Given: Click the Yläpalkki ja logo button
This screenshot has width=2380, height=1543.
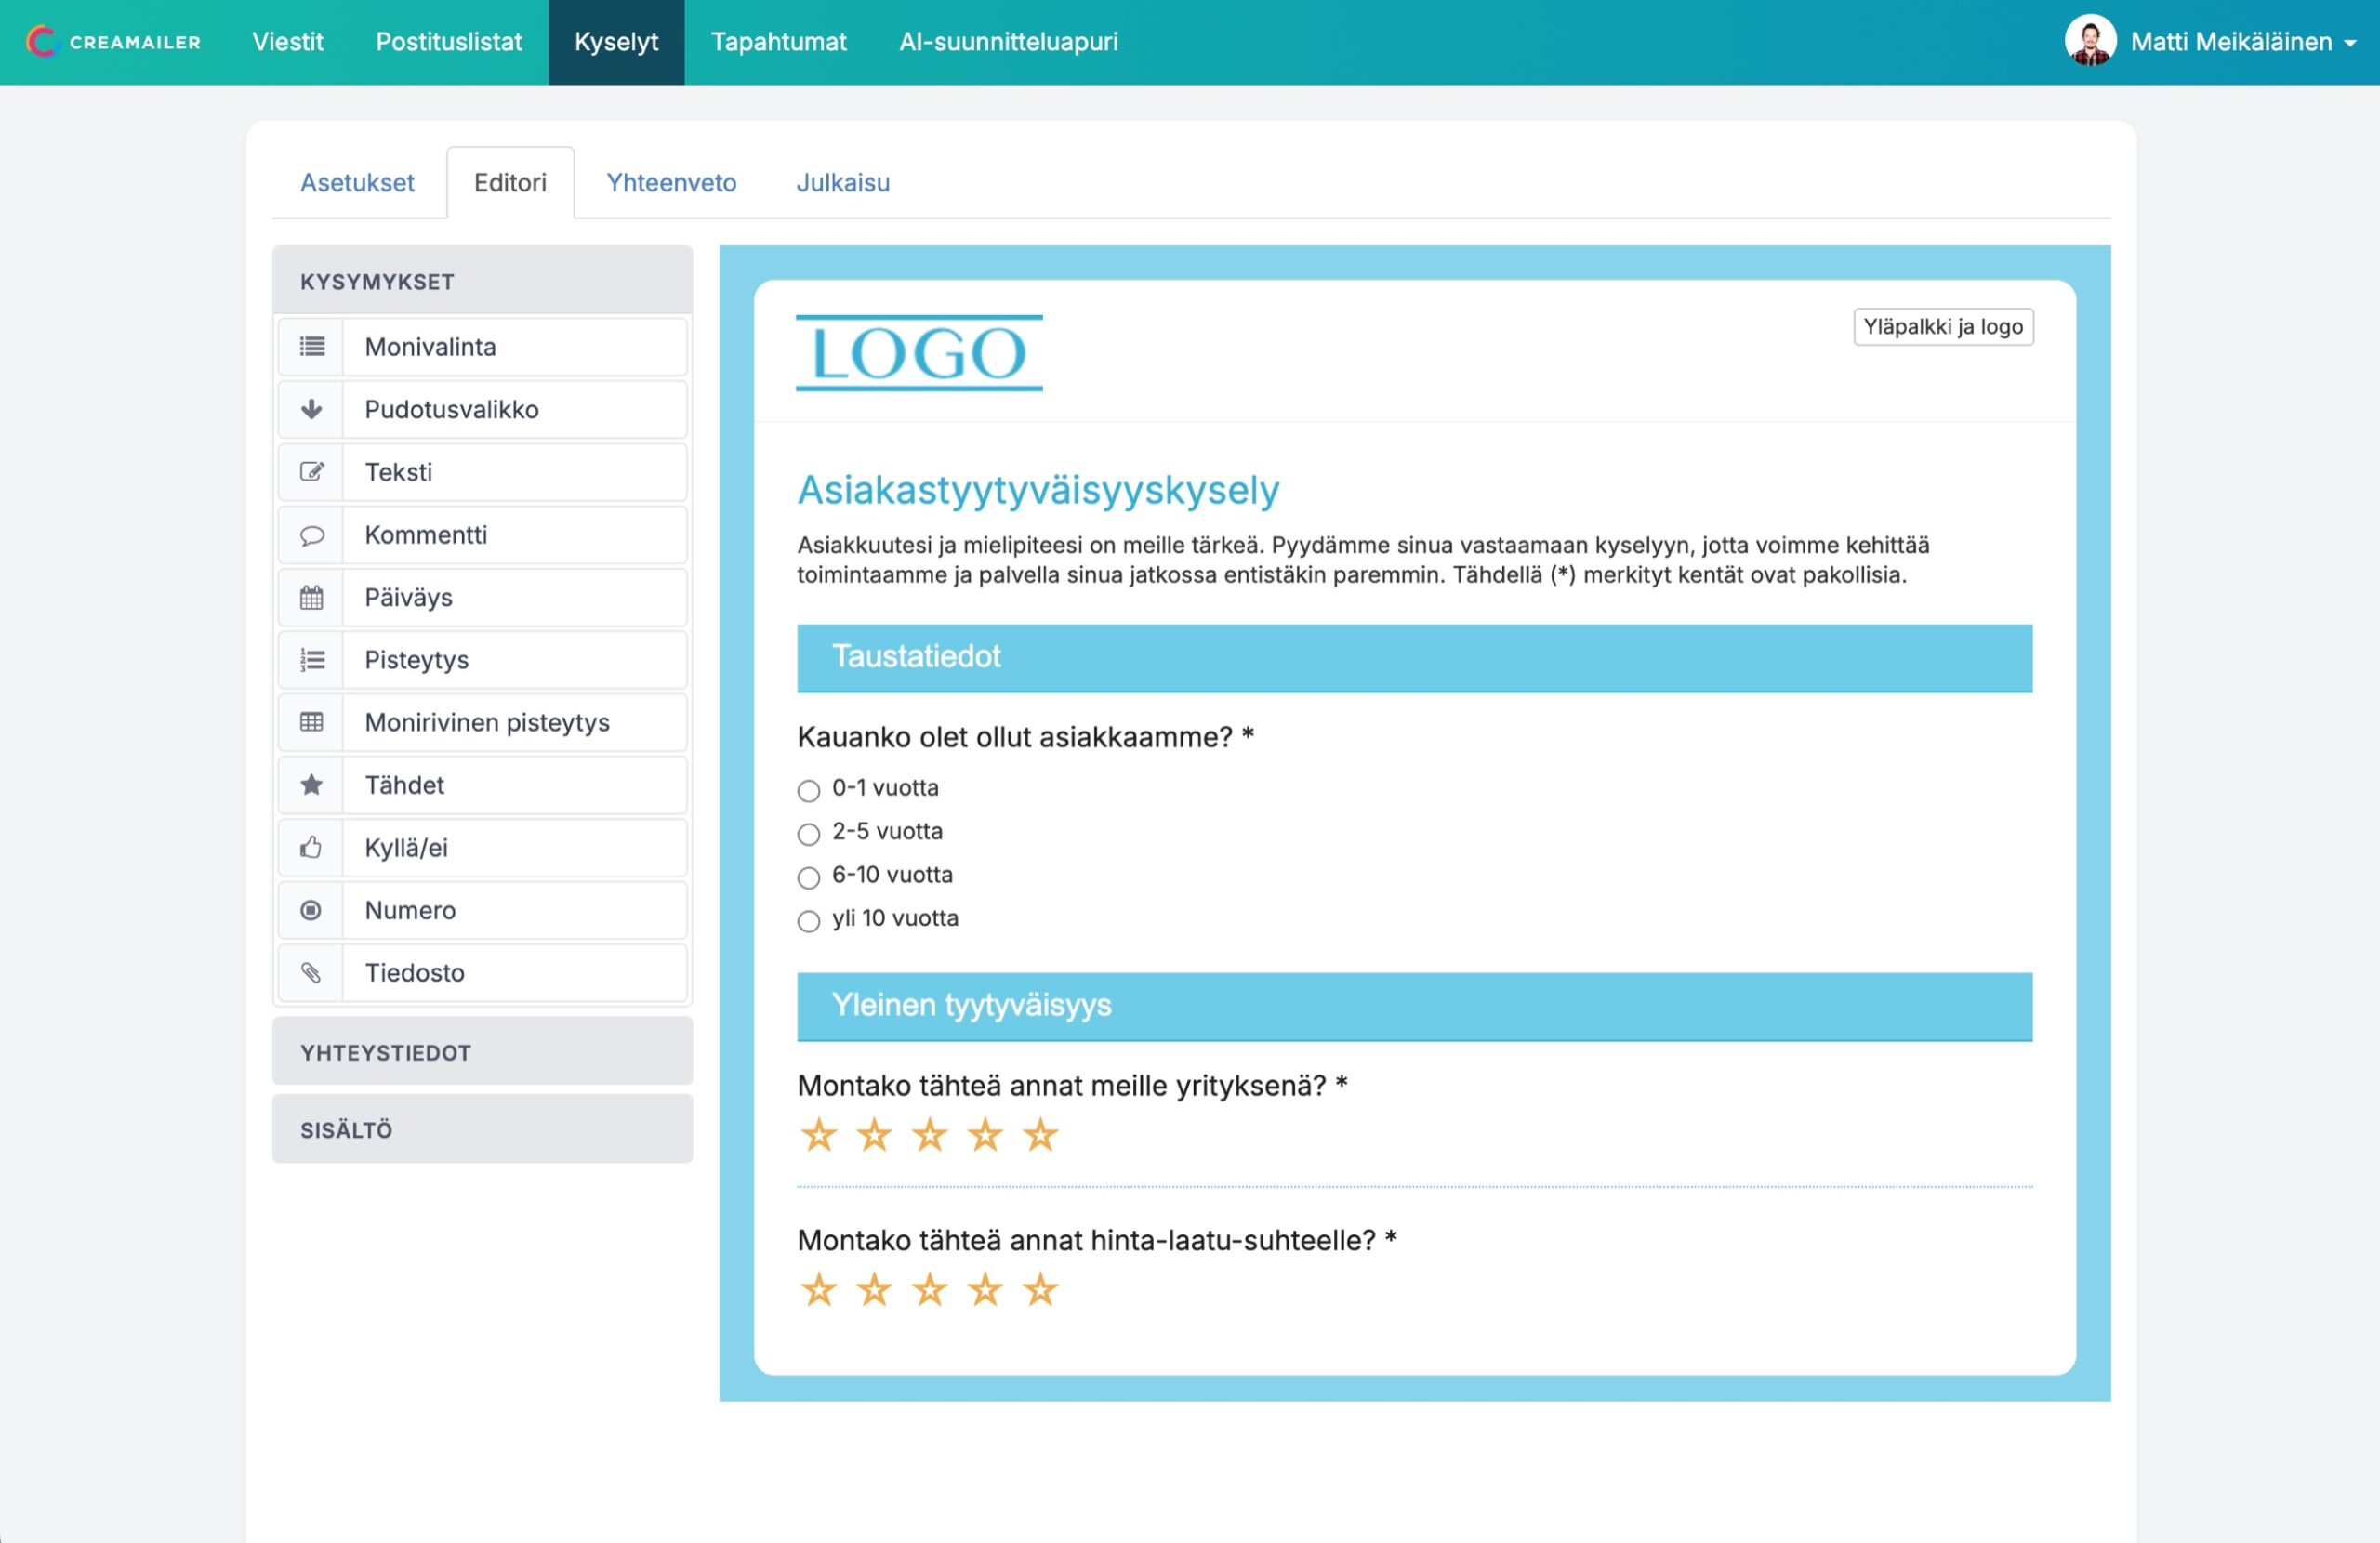Looking at the screenshot, I should (x=1942, y=327).
